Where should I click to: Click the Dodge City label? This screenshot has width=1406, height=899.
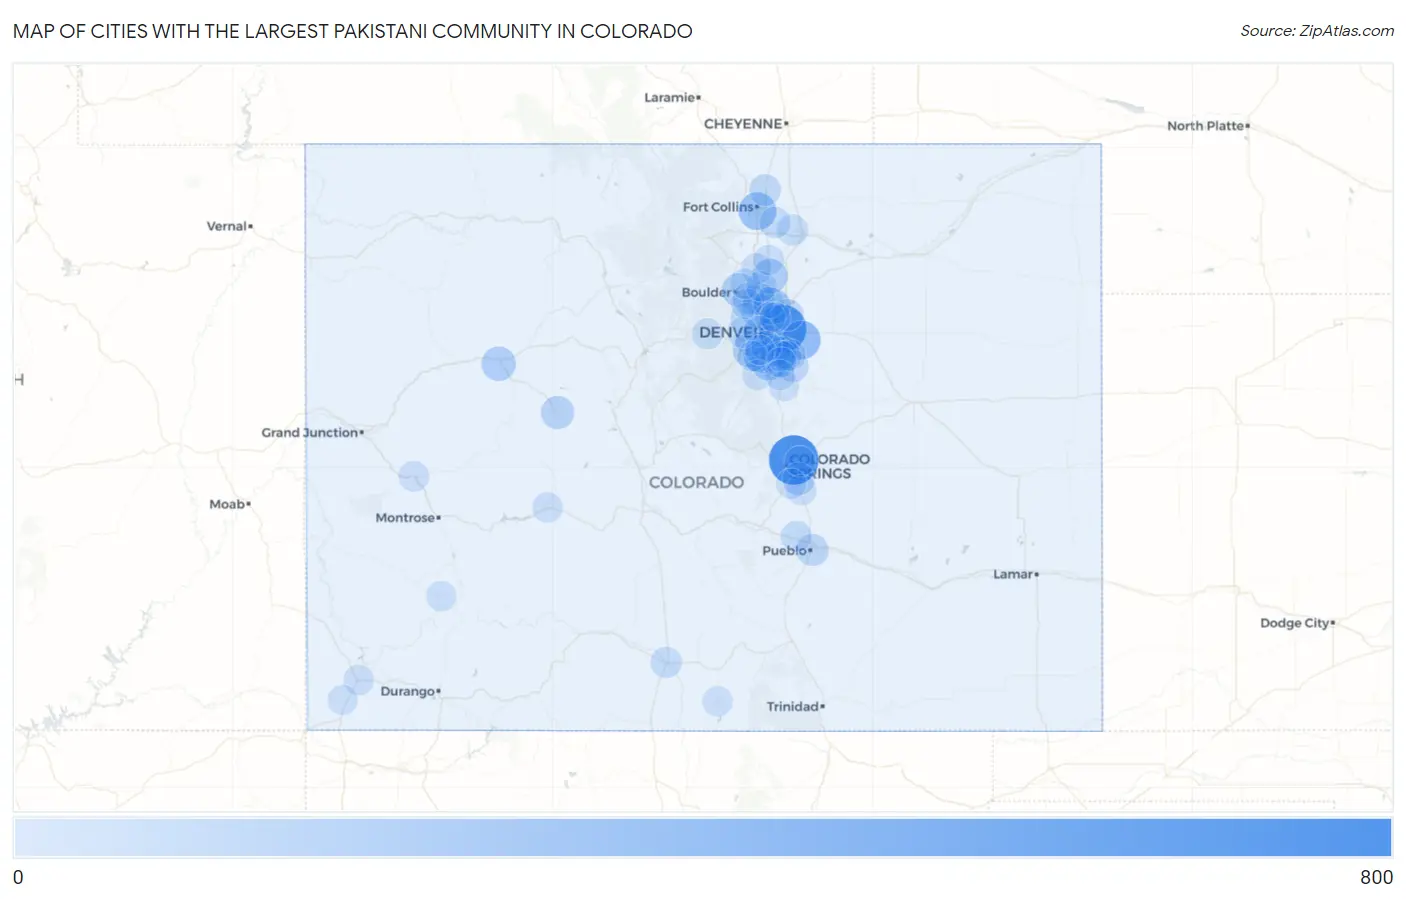(x=1295, y=623)
